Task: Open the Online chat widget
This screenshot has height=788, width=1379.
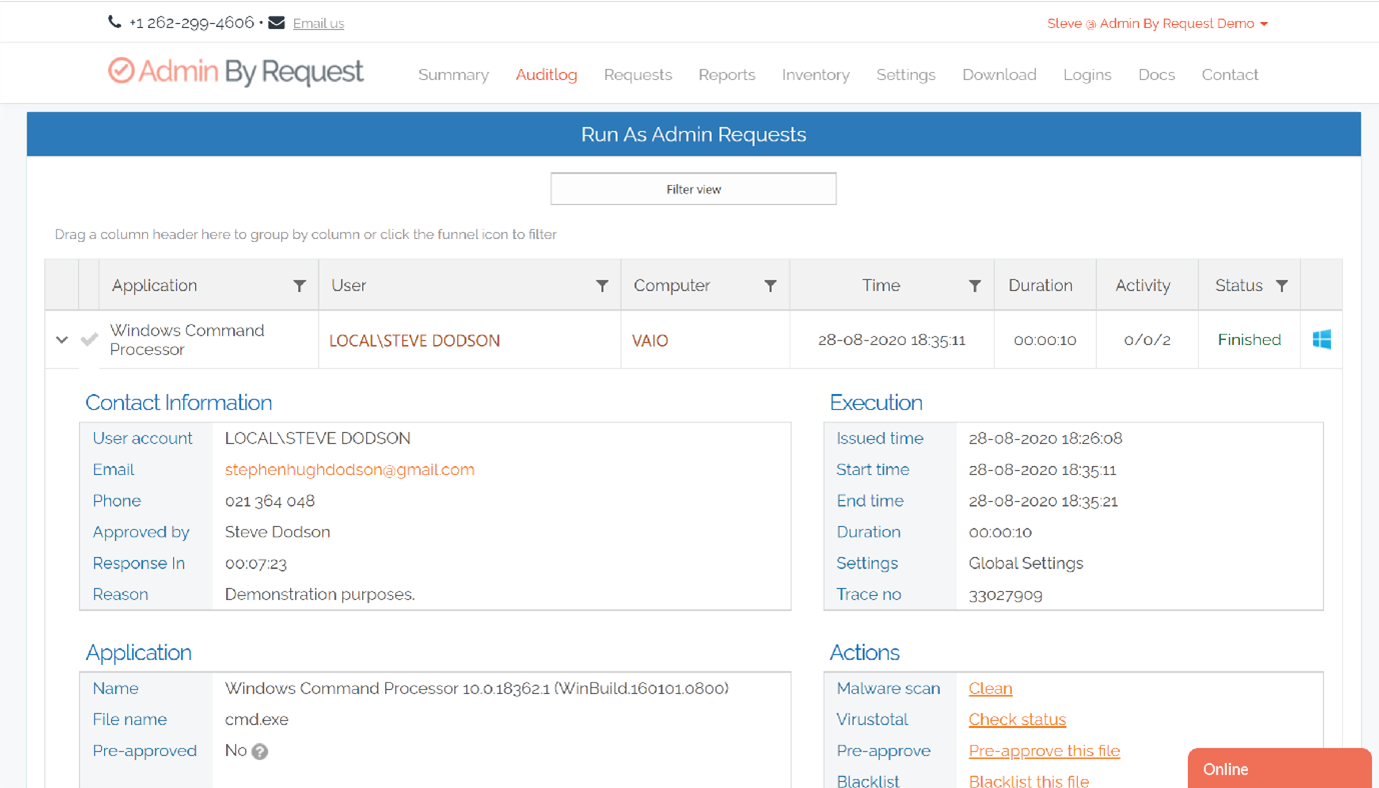Action: tap(1279, 768)
